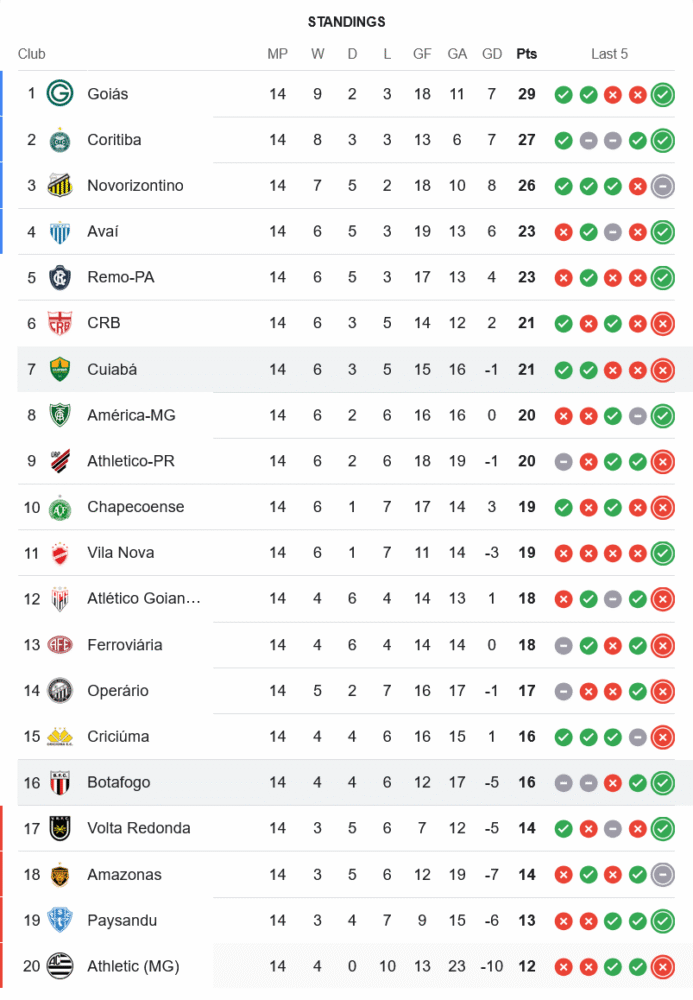Click the Criciúma club crest
The height and width of the screenshot is (1000, 693).
pos(60,737)
